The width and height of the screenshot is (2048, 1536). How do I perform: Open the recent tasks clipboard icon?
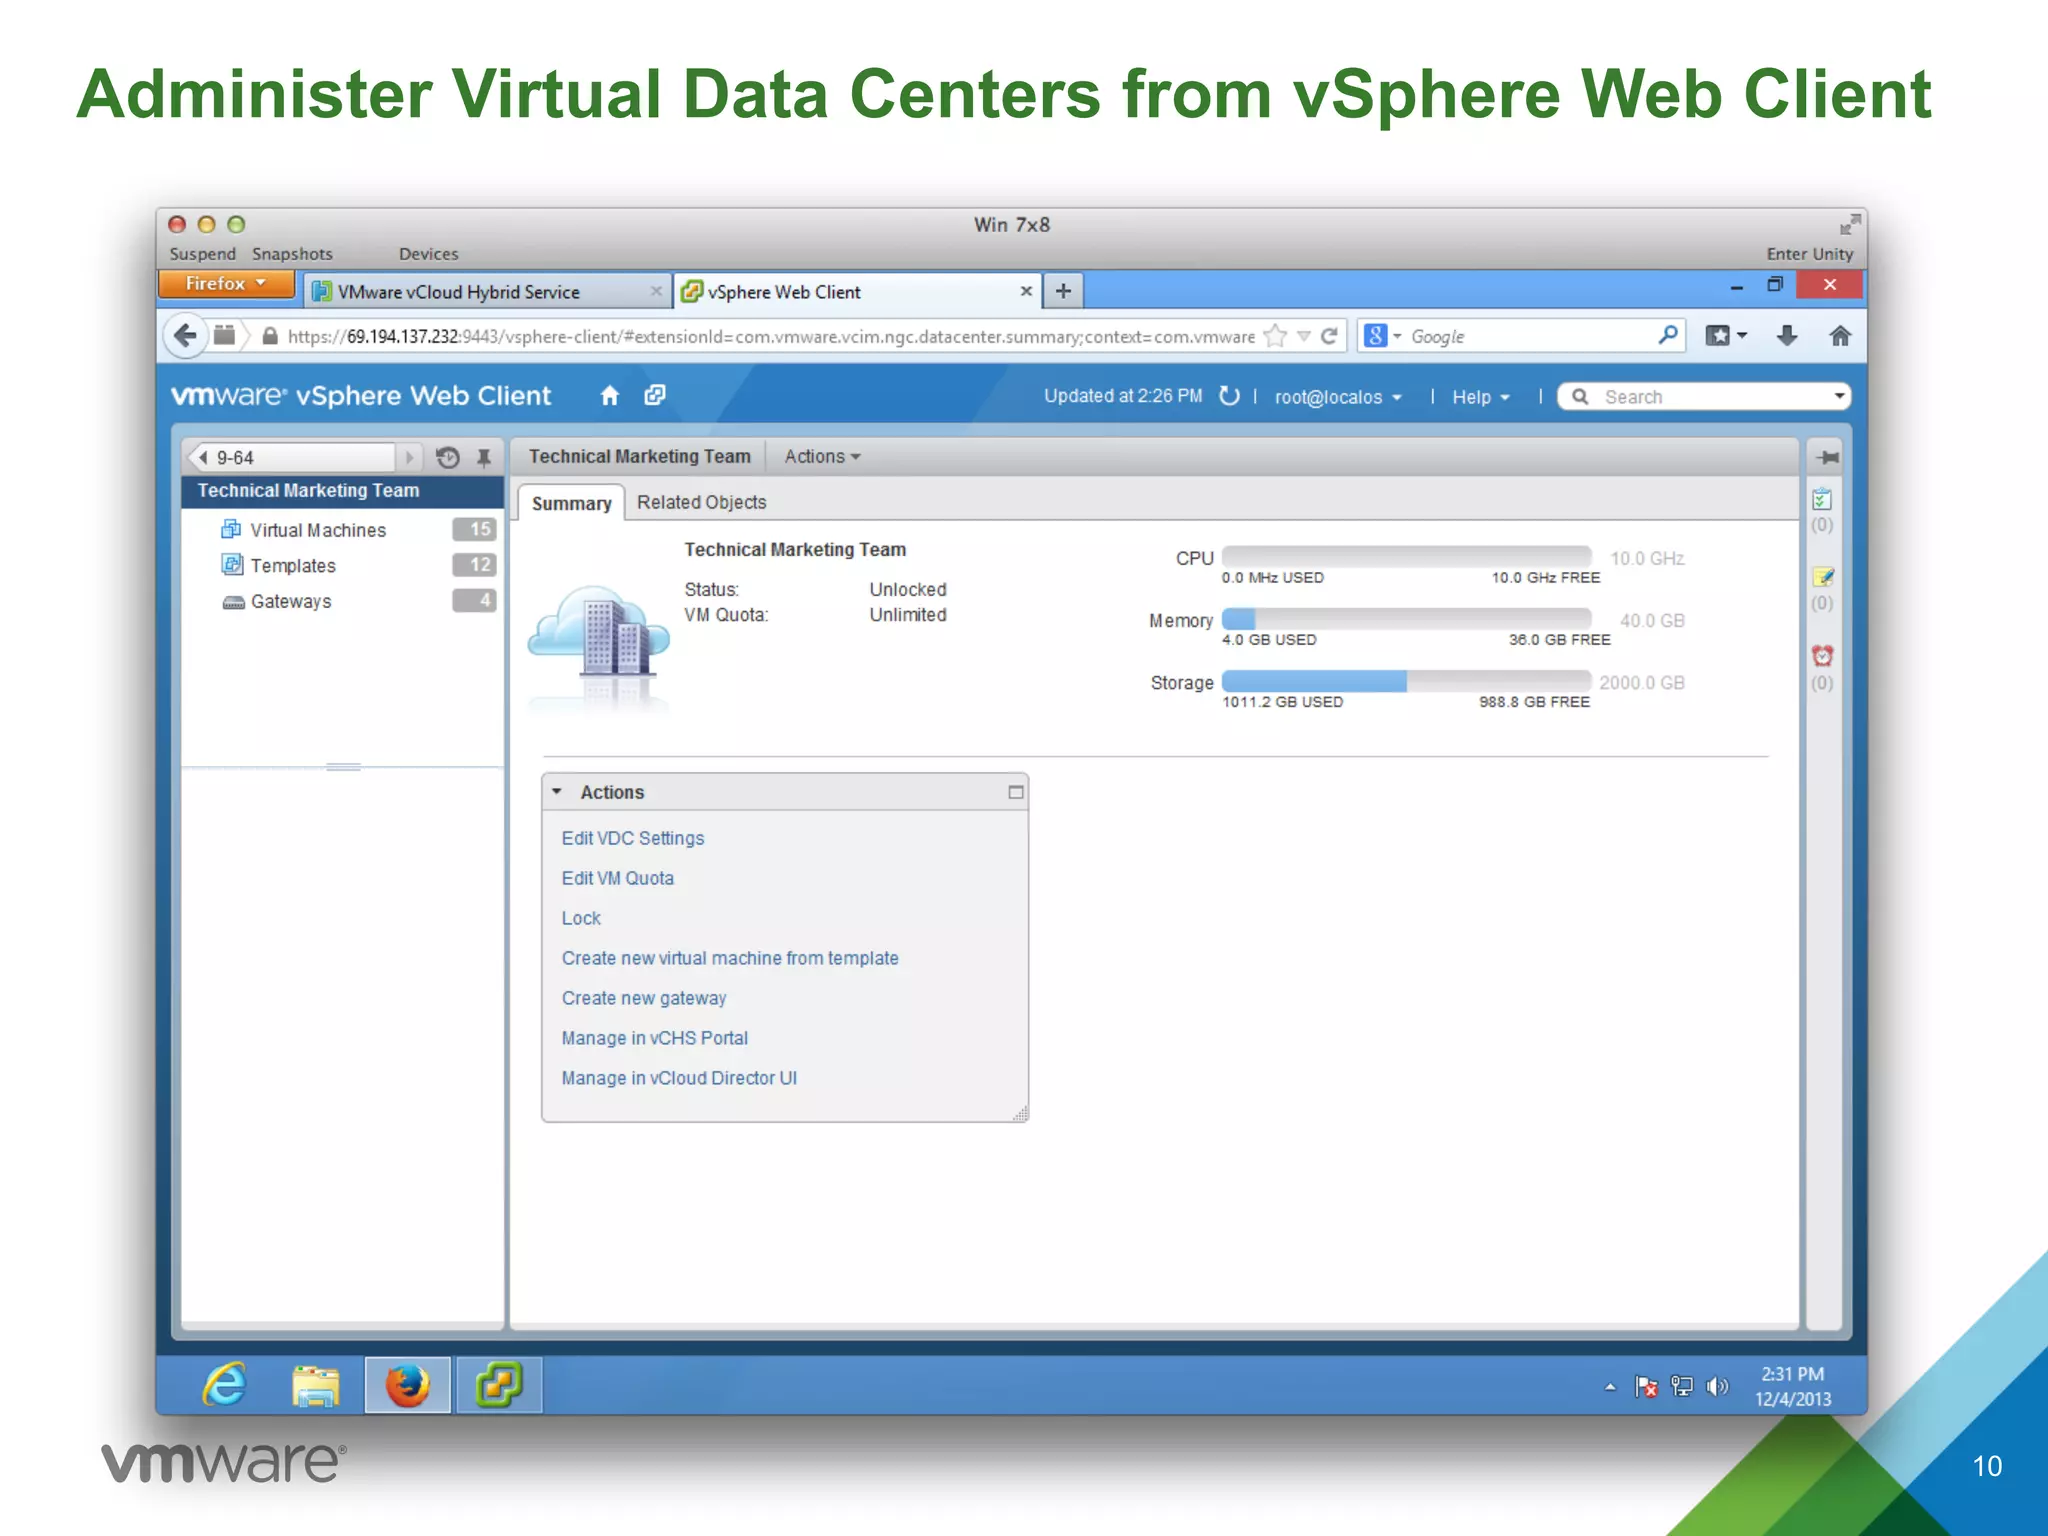pyautogui.click(x=1822, y=499)
